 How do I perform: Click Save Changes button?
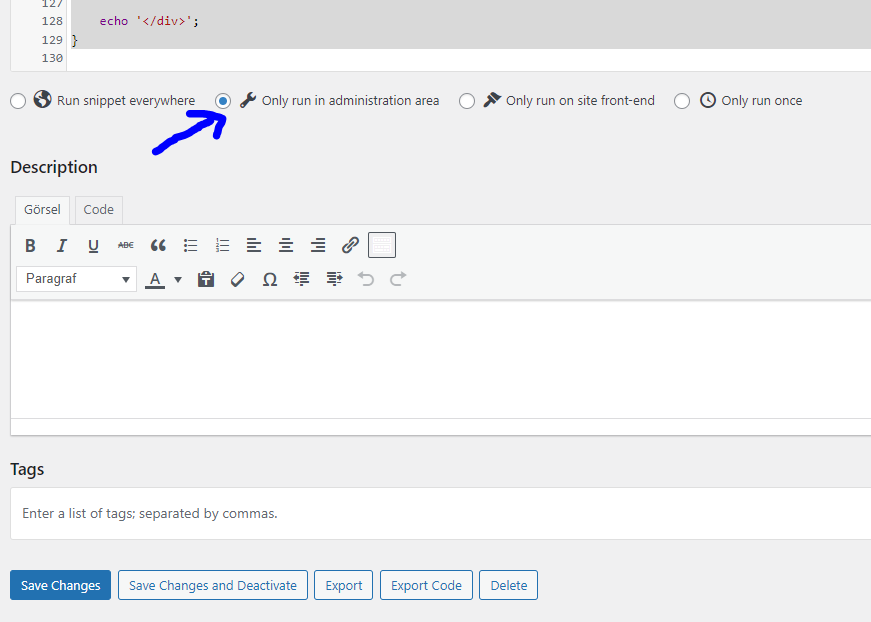pos(61,585)
